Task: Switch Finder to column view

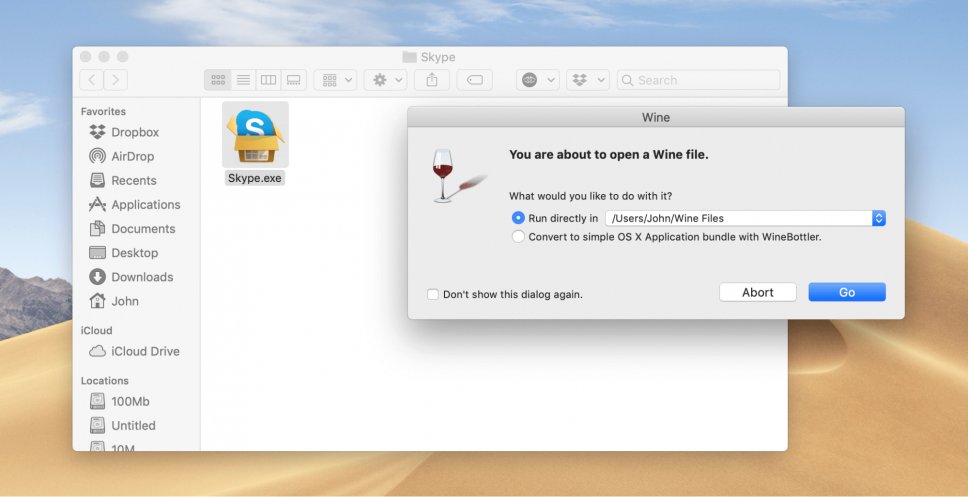Action: [x=268, y=80]
